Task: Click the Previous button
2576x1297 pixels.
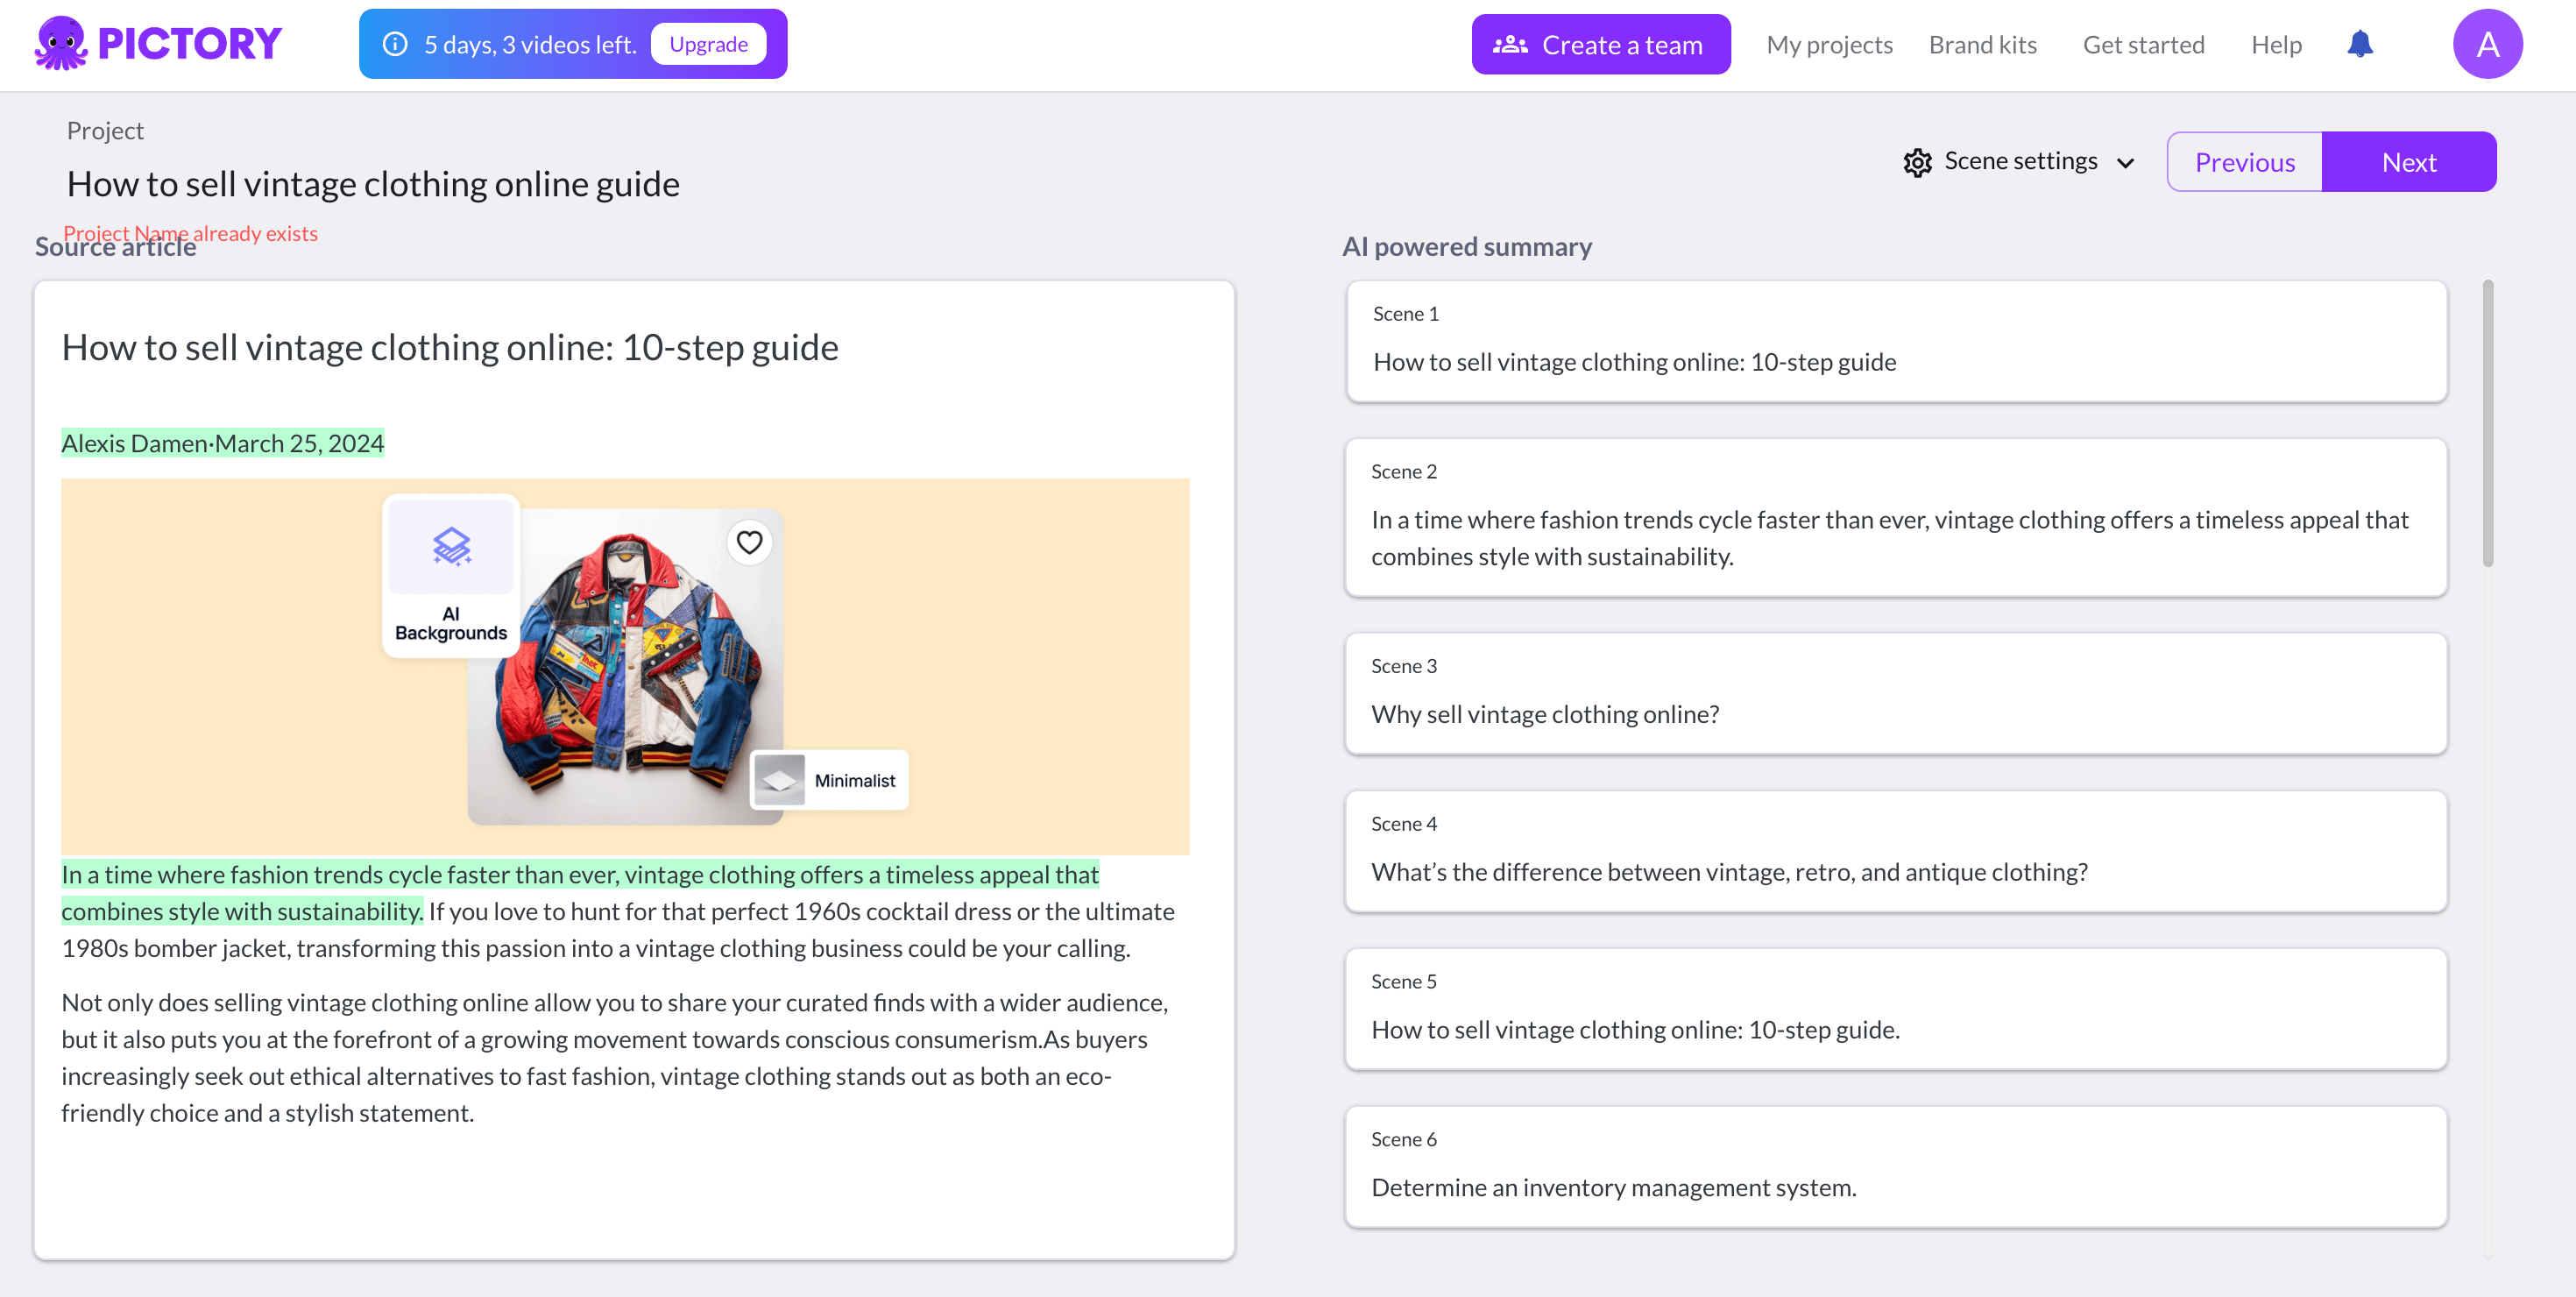Action: click(2246, 160)
